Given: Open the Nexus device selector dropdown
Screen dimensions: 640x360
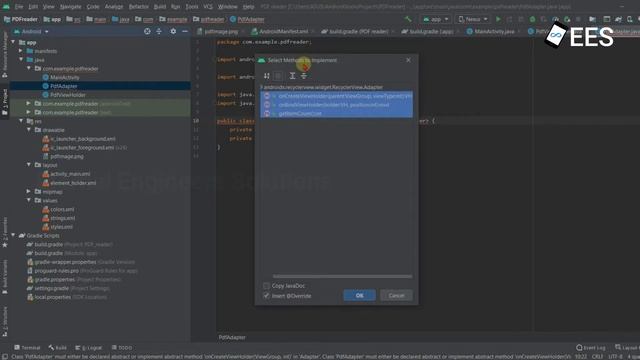Looking at the screenshot, I should tap(472, 19).
